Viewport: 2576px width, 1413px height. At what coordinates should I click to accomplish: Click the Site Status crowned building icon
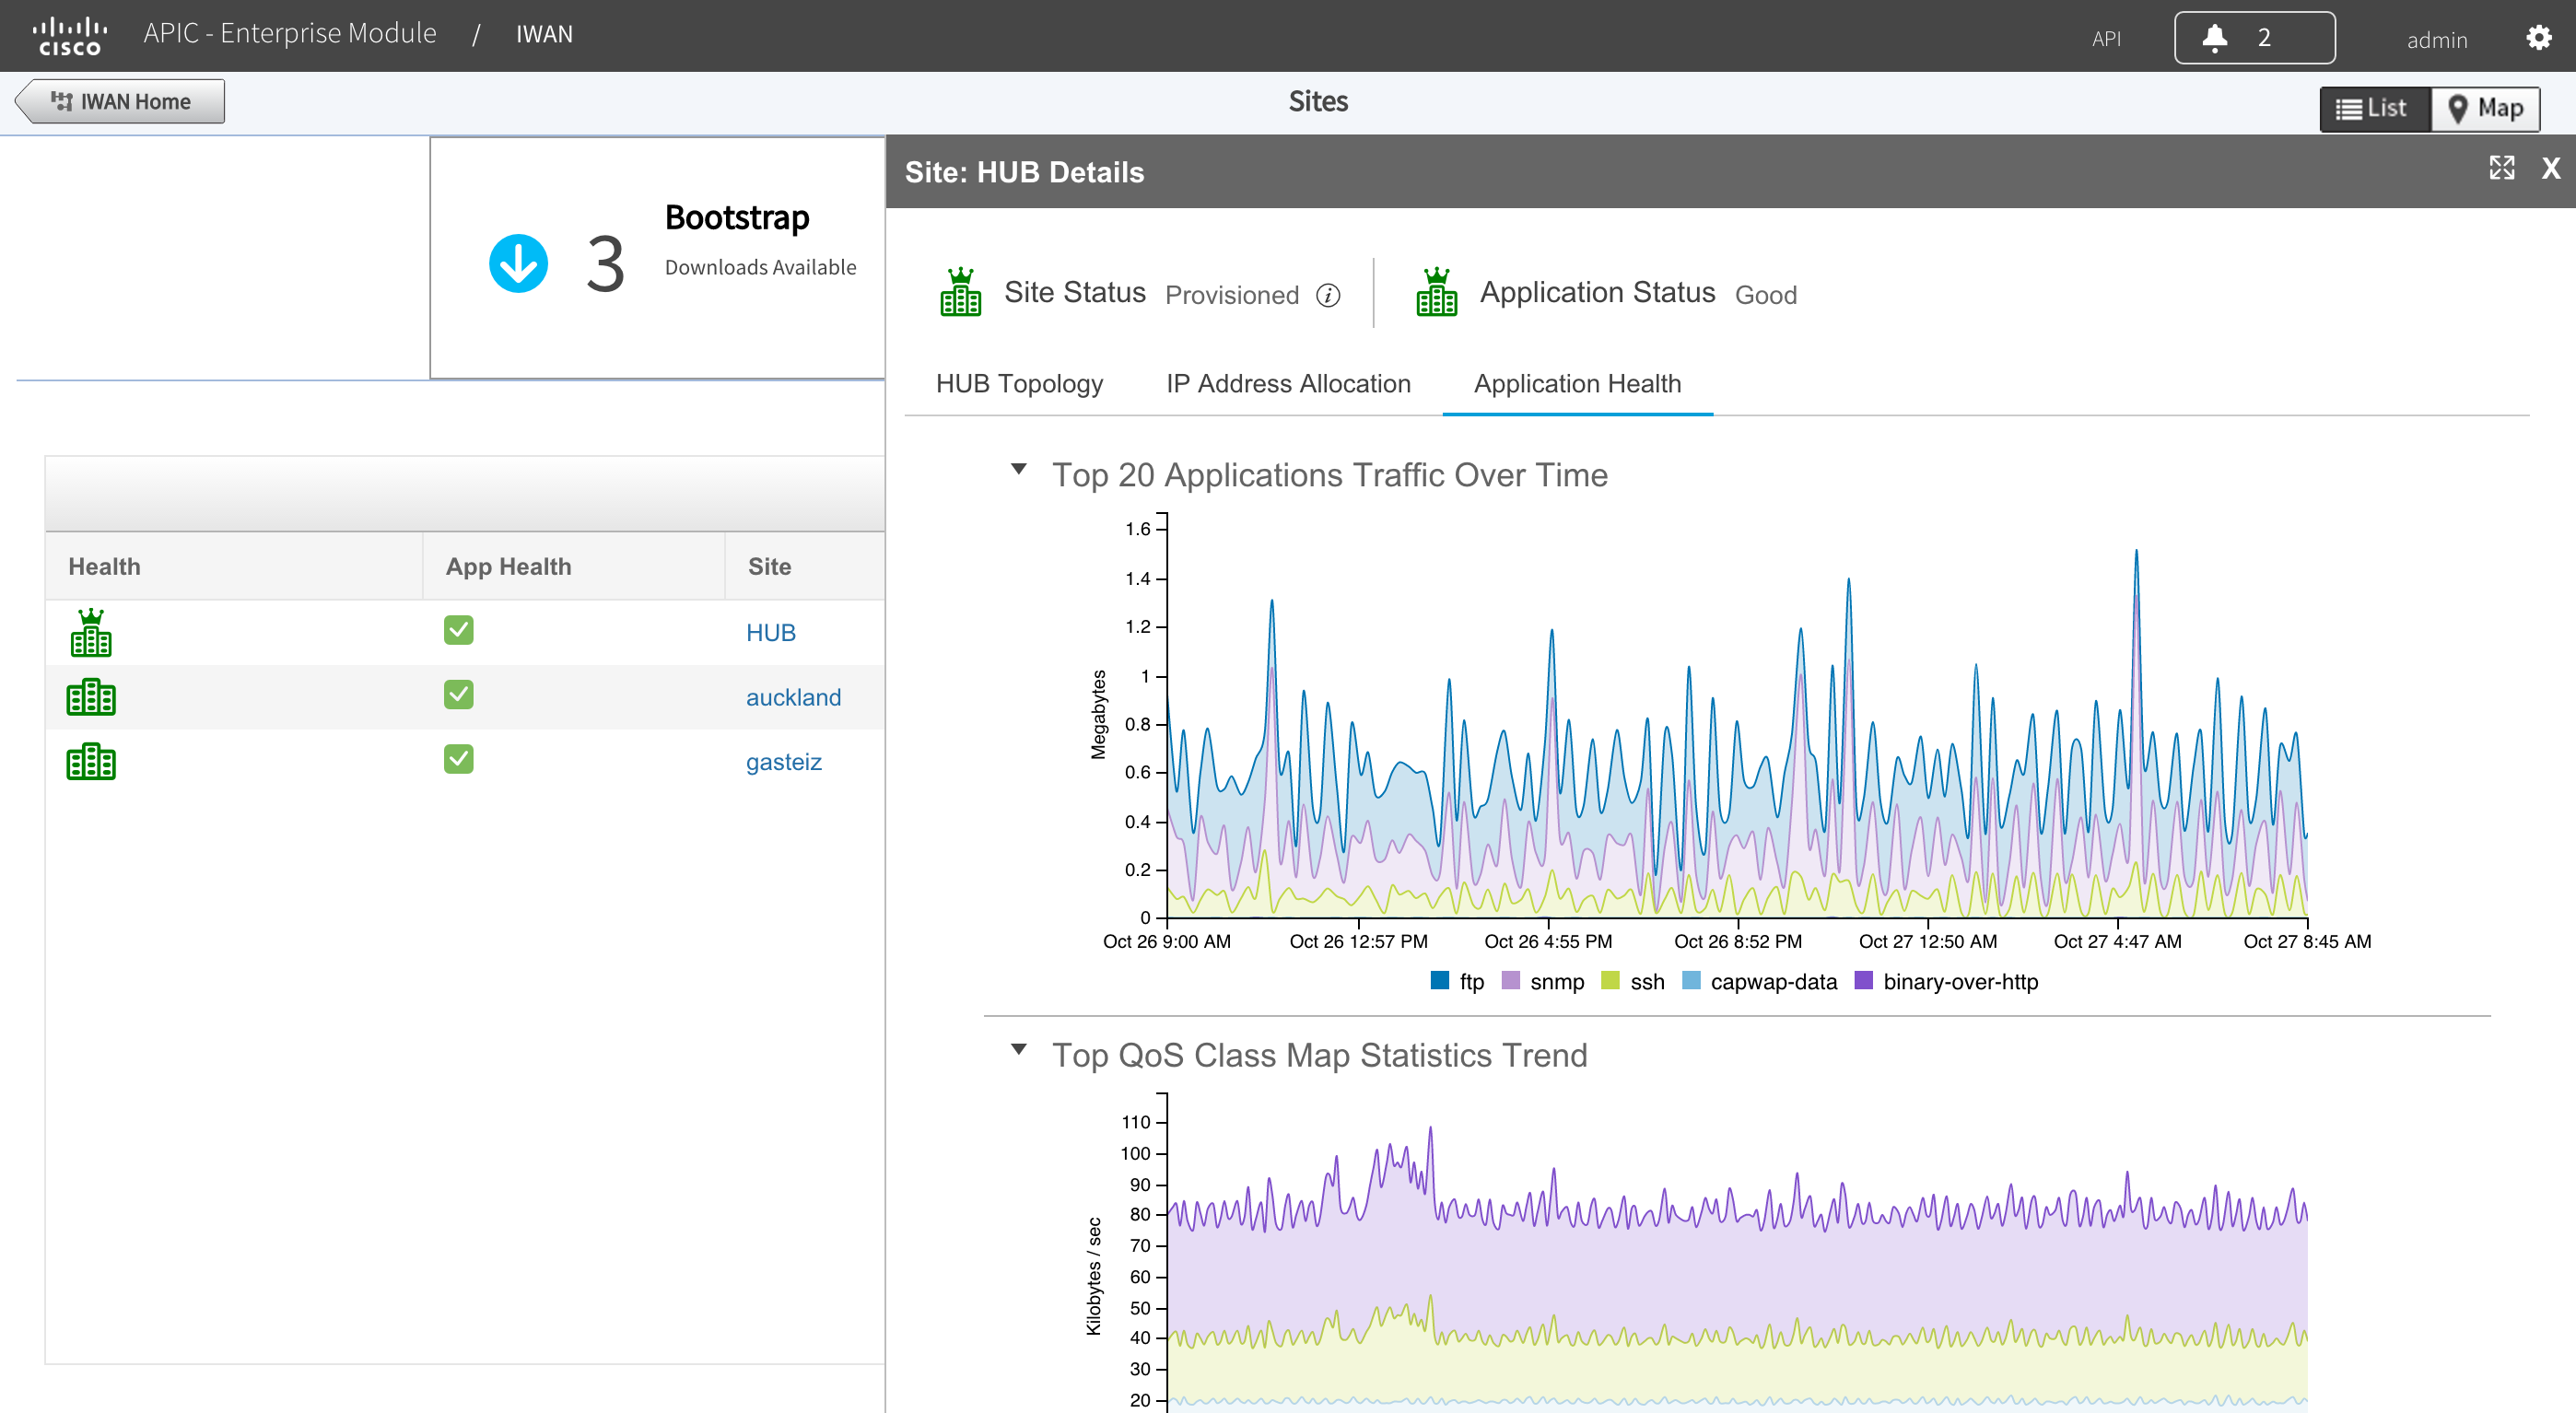click(x=960, y=291)
